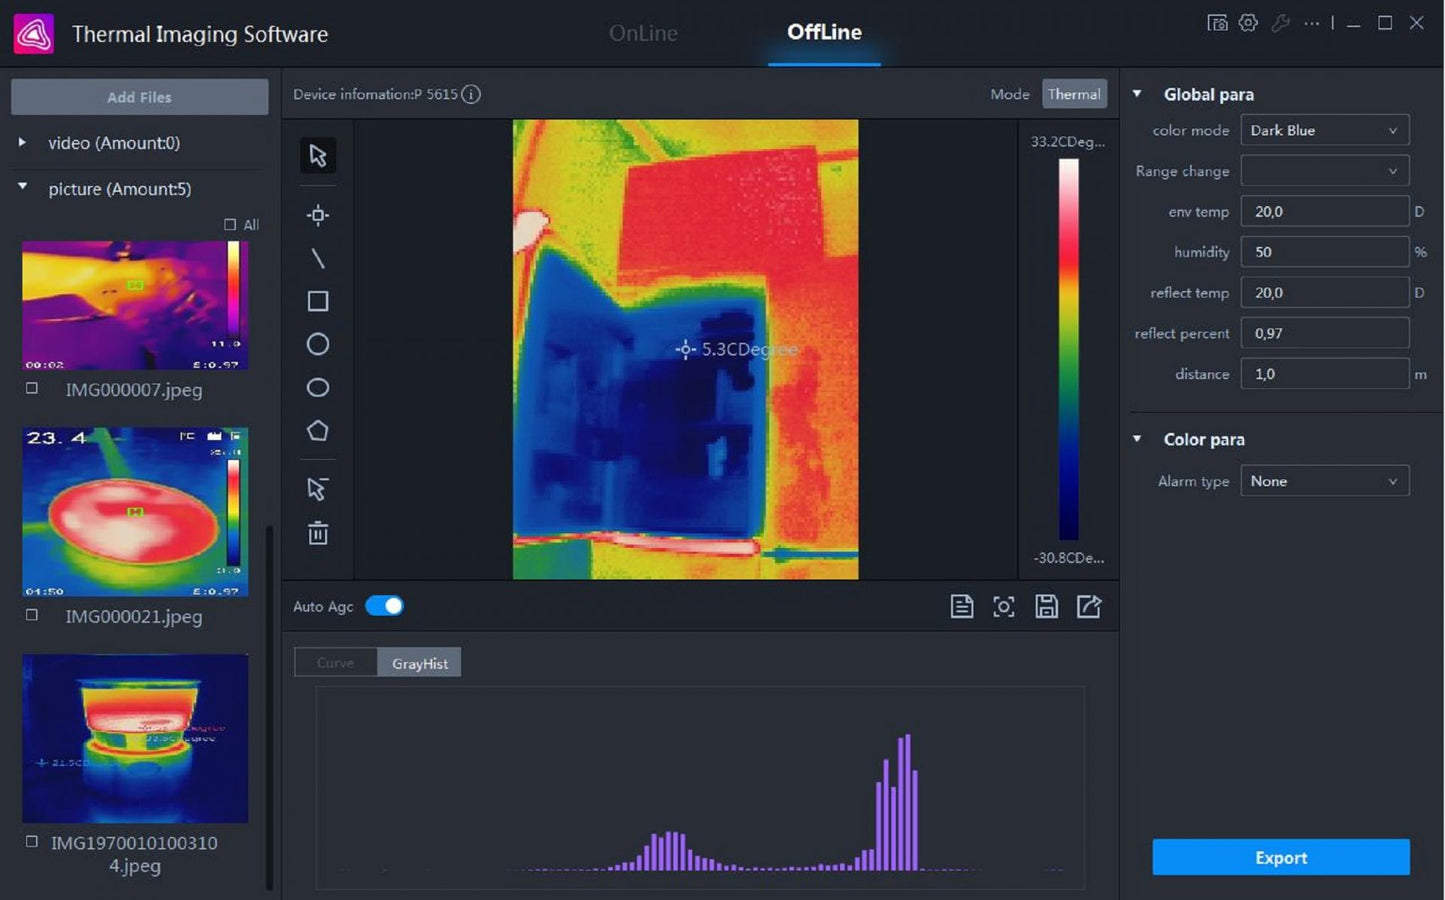1445x900 pixels.
Task: Pick the polygon region tool
Action: coord(318,431)
